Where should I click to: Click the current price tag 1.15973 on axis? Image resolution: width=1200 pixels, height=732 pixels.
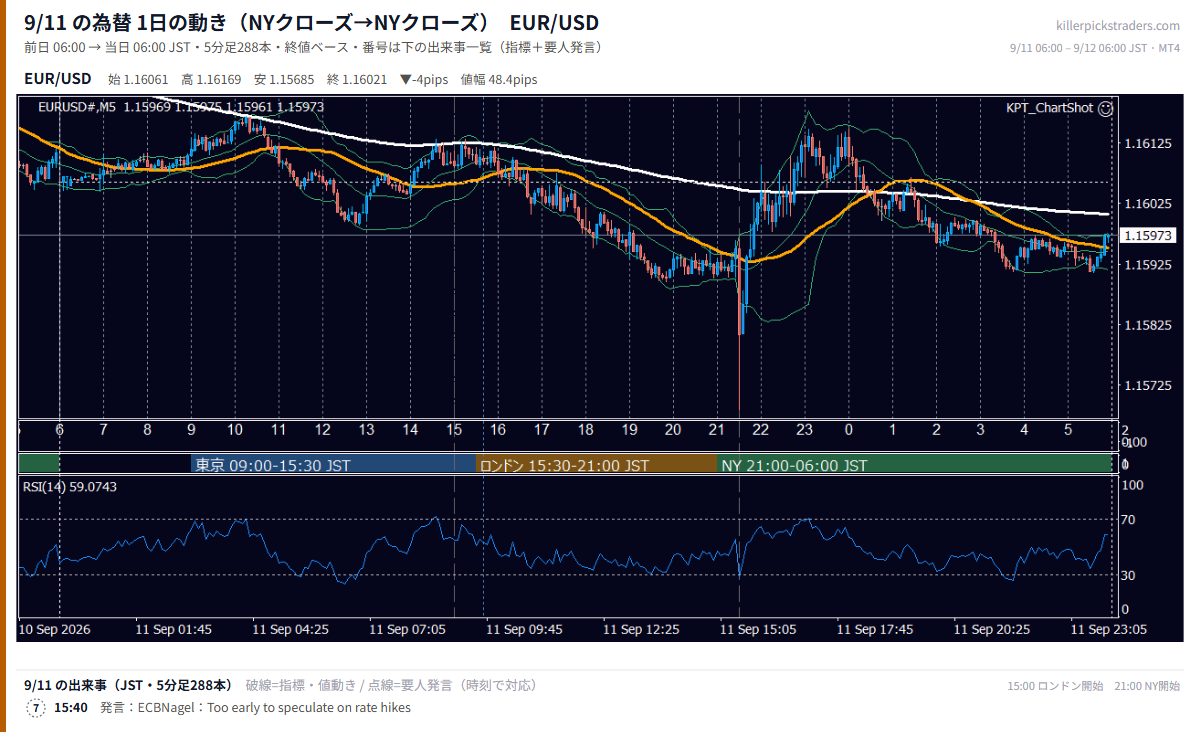(x=1149, y=236)
